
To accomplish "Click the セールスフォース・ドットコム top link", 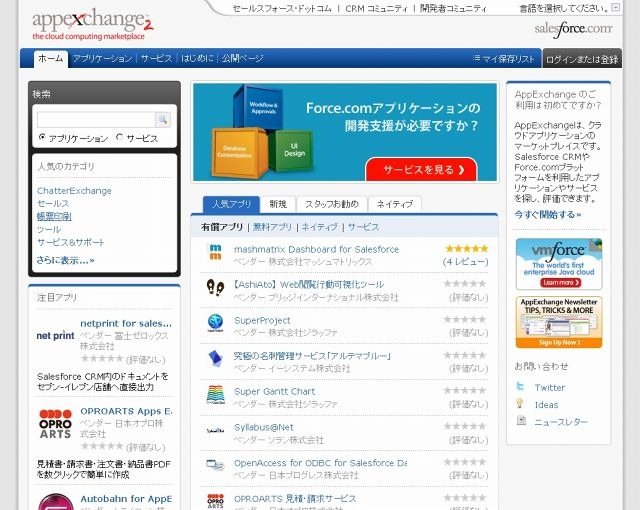I will 282,8.
